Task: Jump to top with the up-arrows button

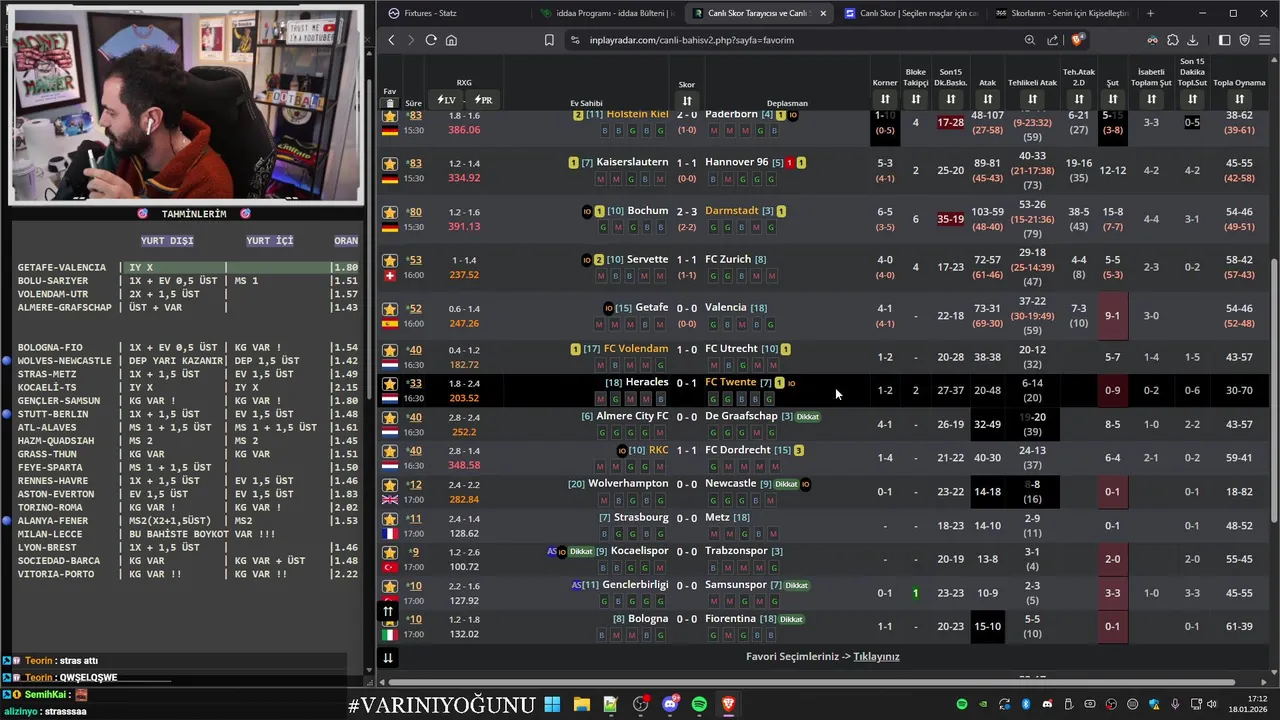Action: click(388, 611)
